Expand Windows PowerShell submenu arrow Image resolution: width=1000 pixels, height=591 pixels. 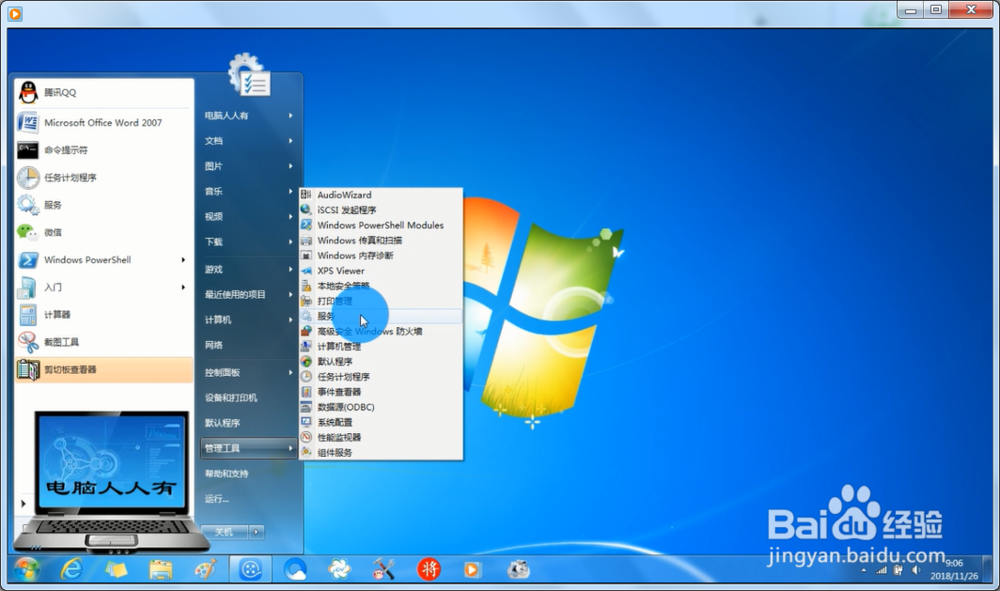pyautogui.click(x=183, y=259)
